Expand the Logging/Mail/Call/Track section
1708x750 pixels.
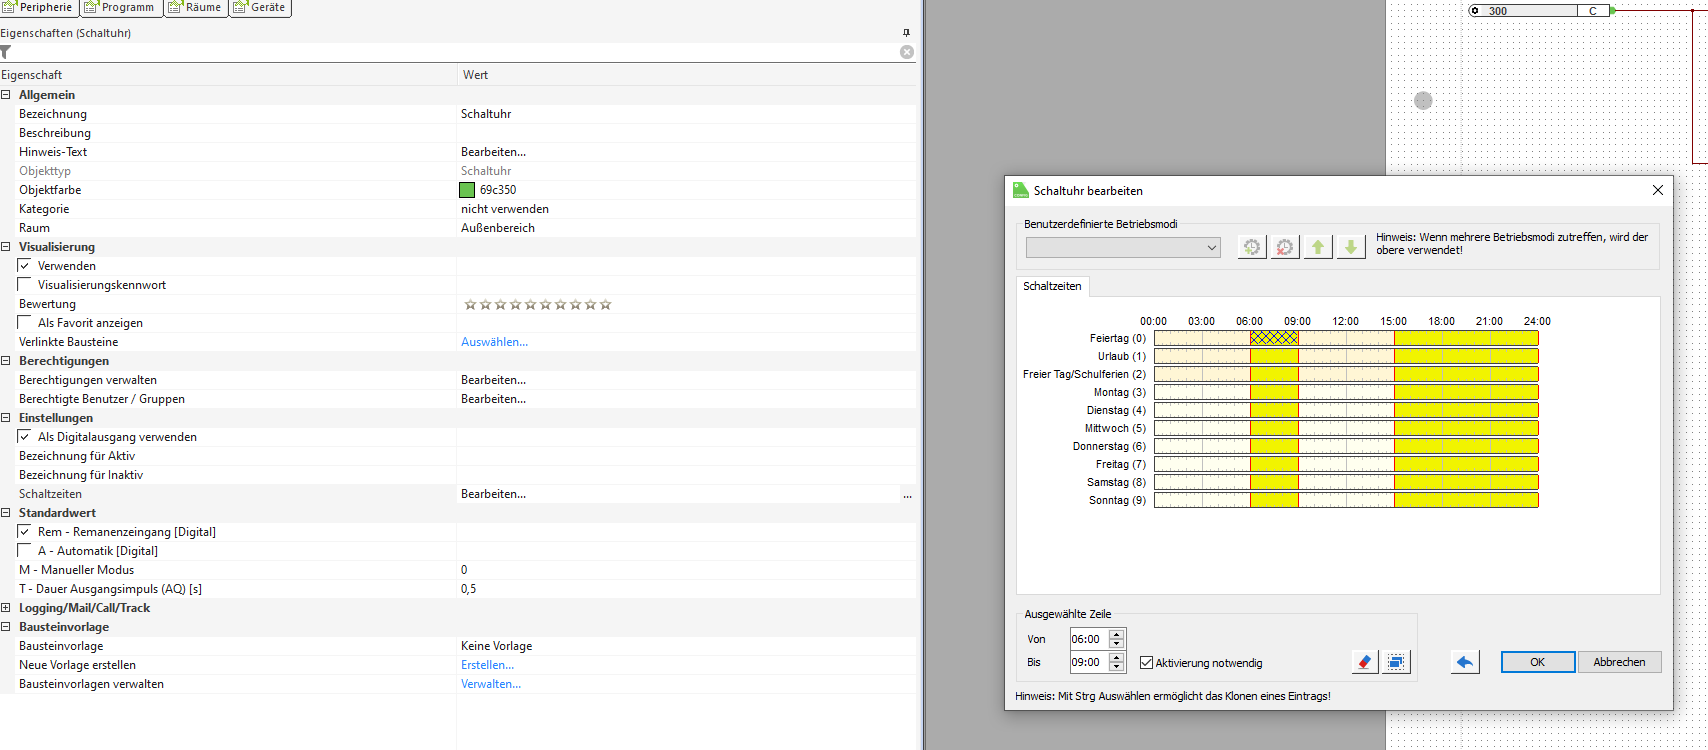click(x=6, y=608)
